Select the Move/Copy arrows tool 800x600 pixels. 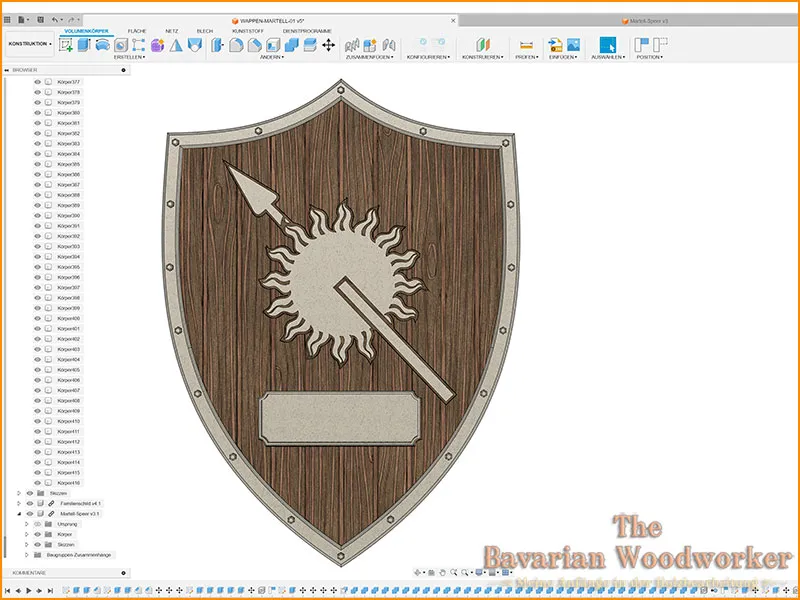329,45
